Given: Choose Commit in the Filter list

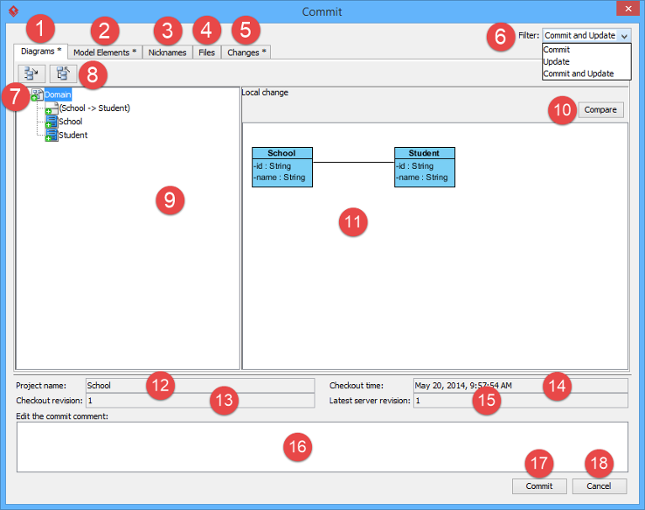Looking at the screenshot, I should [x=587, y=49].
